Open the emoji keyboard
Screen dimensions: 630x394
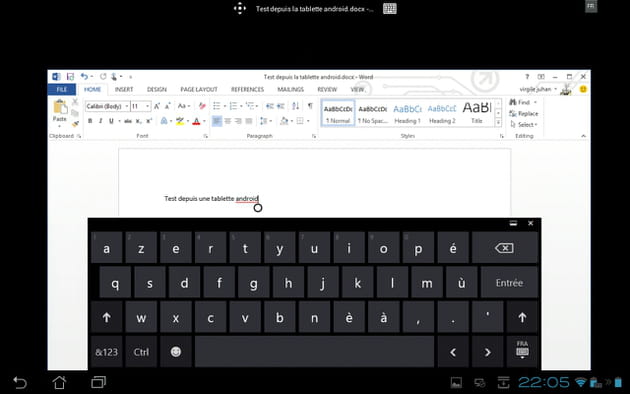coord(176,352)
